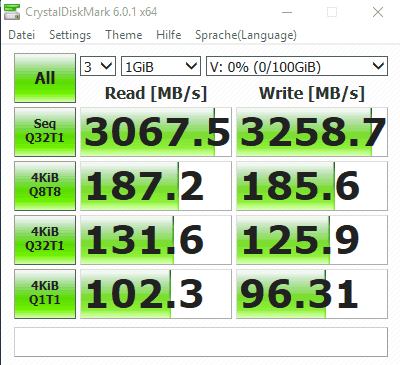
Task: Start the 4KiB Q32T1 test
Action: (45, 240)
